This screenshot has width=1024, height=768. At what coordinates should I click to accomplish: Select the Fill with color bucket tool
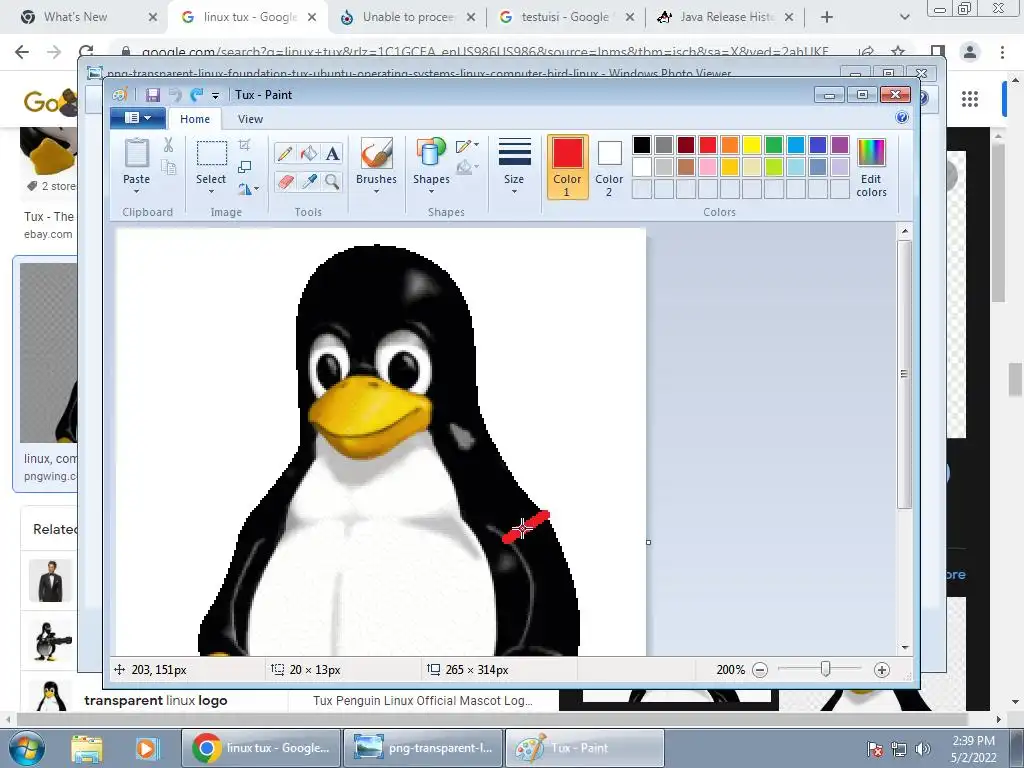click(308, 153)
